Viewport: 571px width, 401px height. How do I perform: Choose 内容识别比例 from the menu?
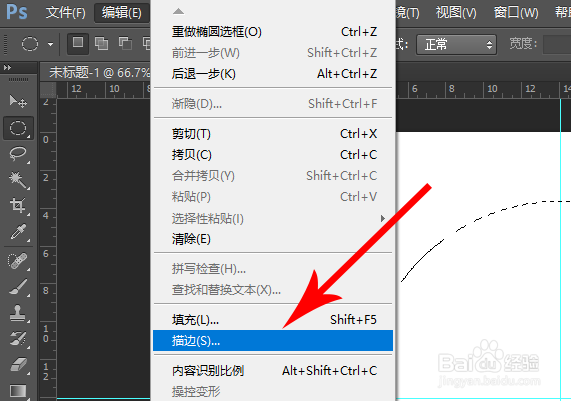click(273, 371)
